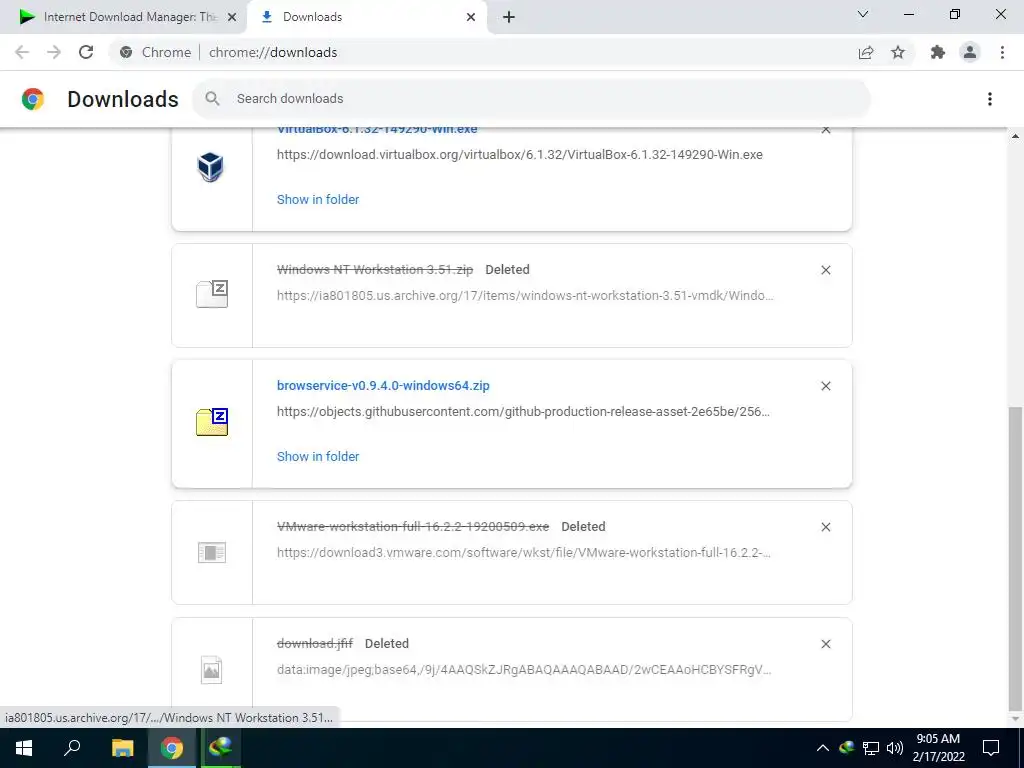Share this page using the address bar icon

click(x=866, y=52)
